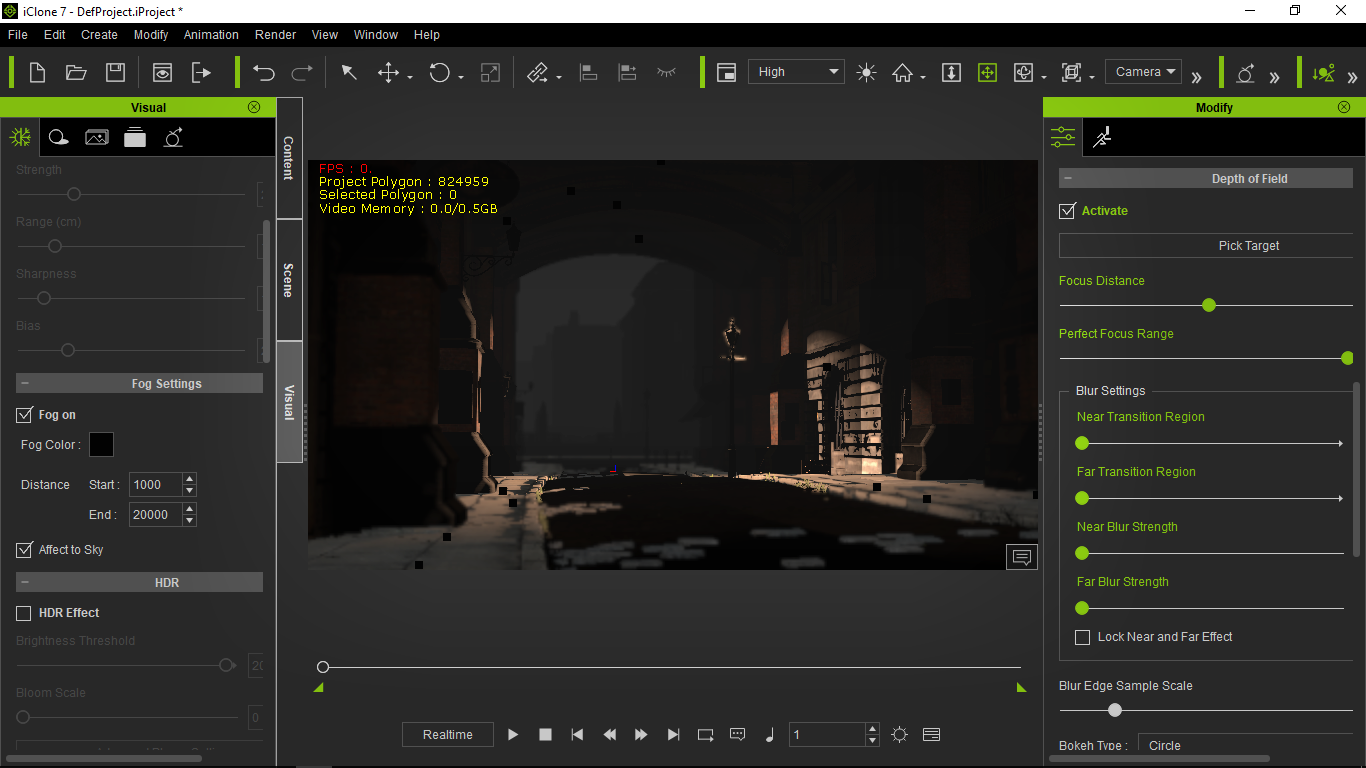1366x768 pixels.
Task: Expand the Move tool dropdown arrow
Action: pyautogui.click(x=410, y=77)
